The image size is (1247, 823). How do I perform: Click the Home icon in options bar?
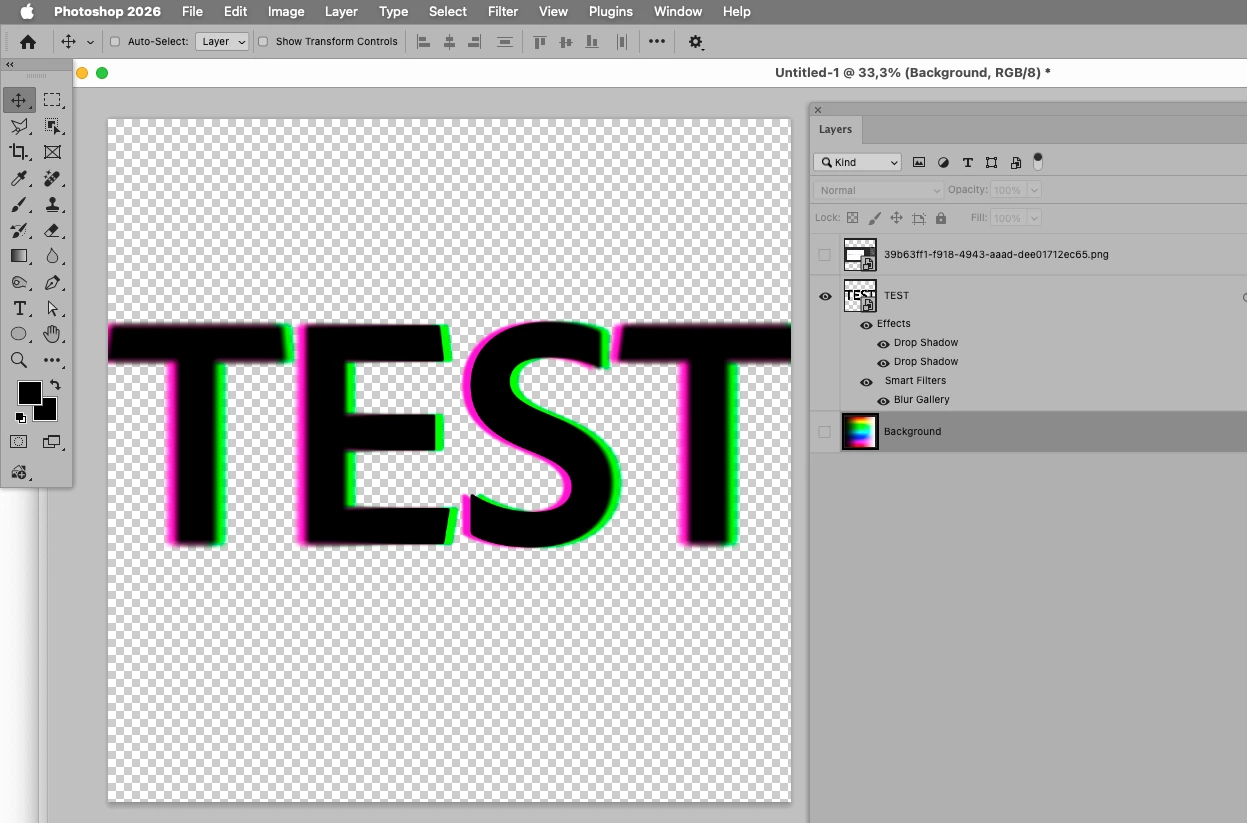[x=28, y=42]
